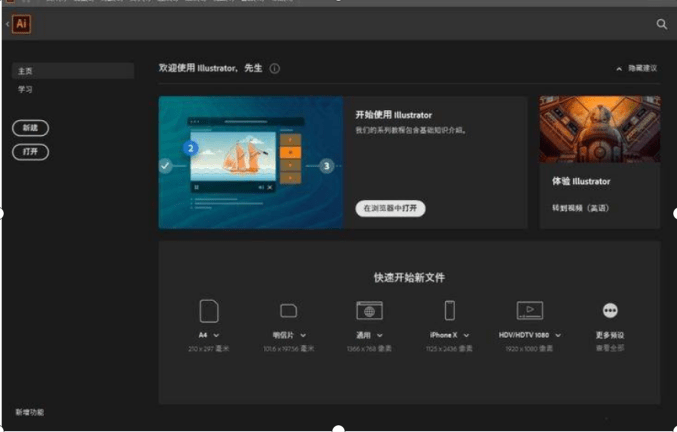This screenshot has height=432, width=677.
Task: Click the 查看全部 view all text
Action: 610,348
